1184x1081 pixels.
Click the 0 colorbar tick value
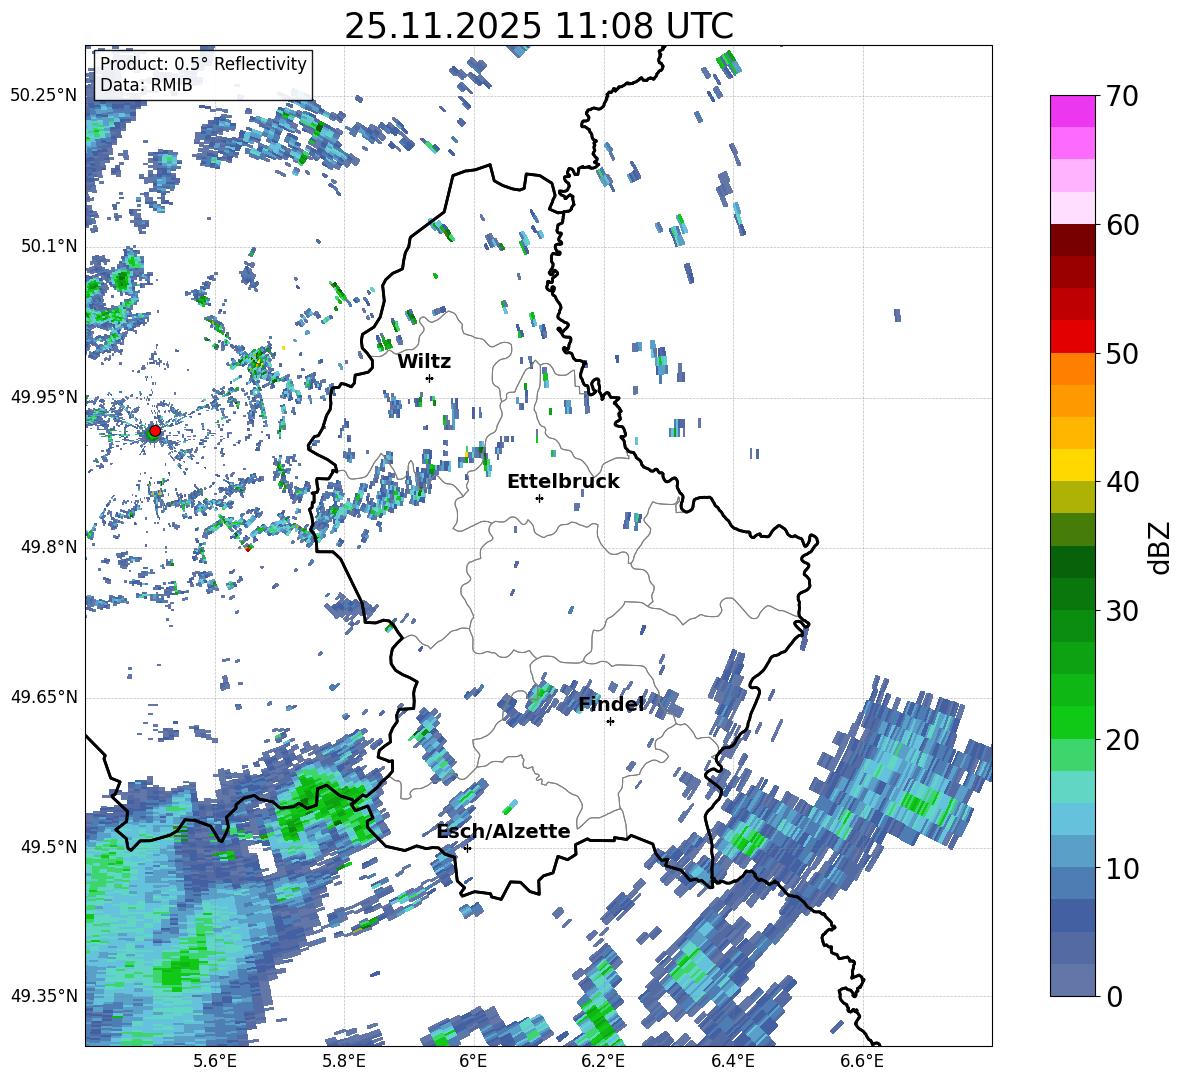coord(1115,997)
